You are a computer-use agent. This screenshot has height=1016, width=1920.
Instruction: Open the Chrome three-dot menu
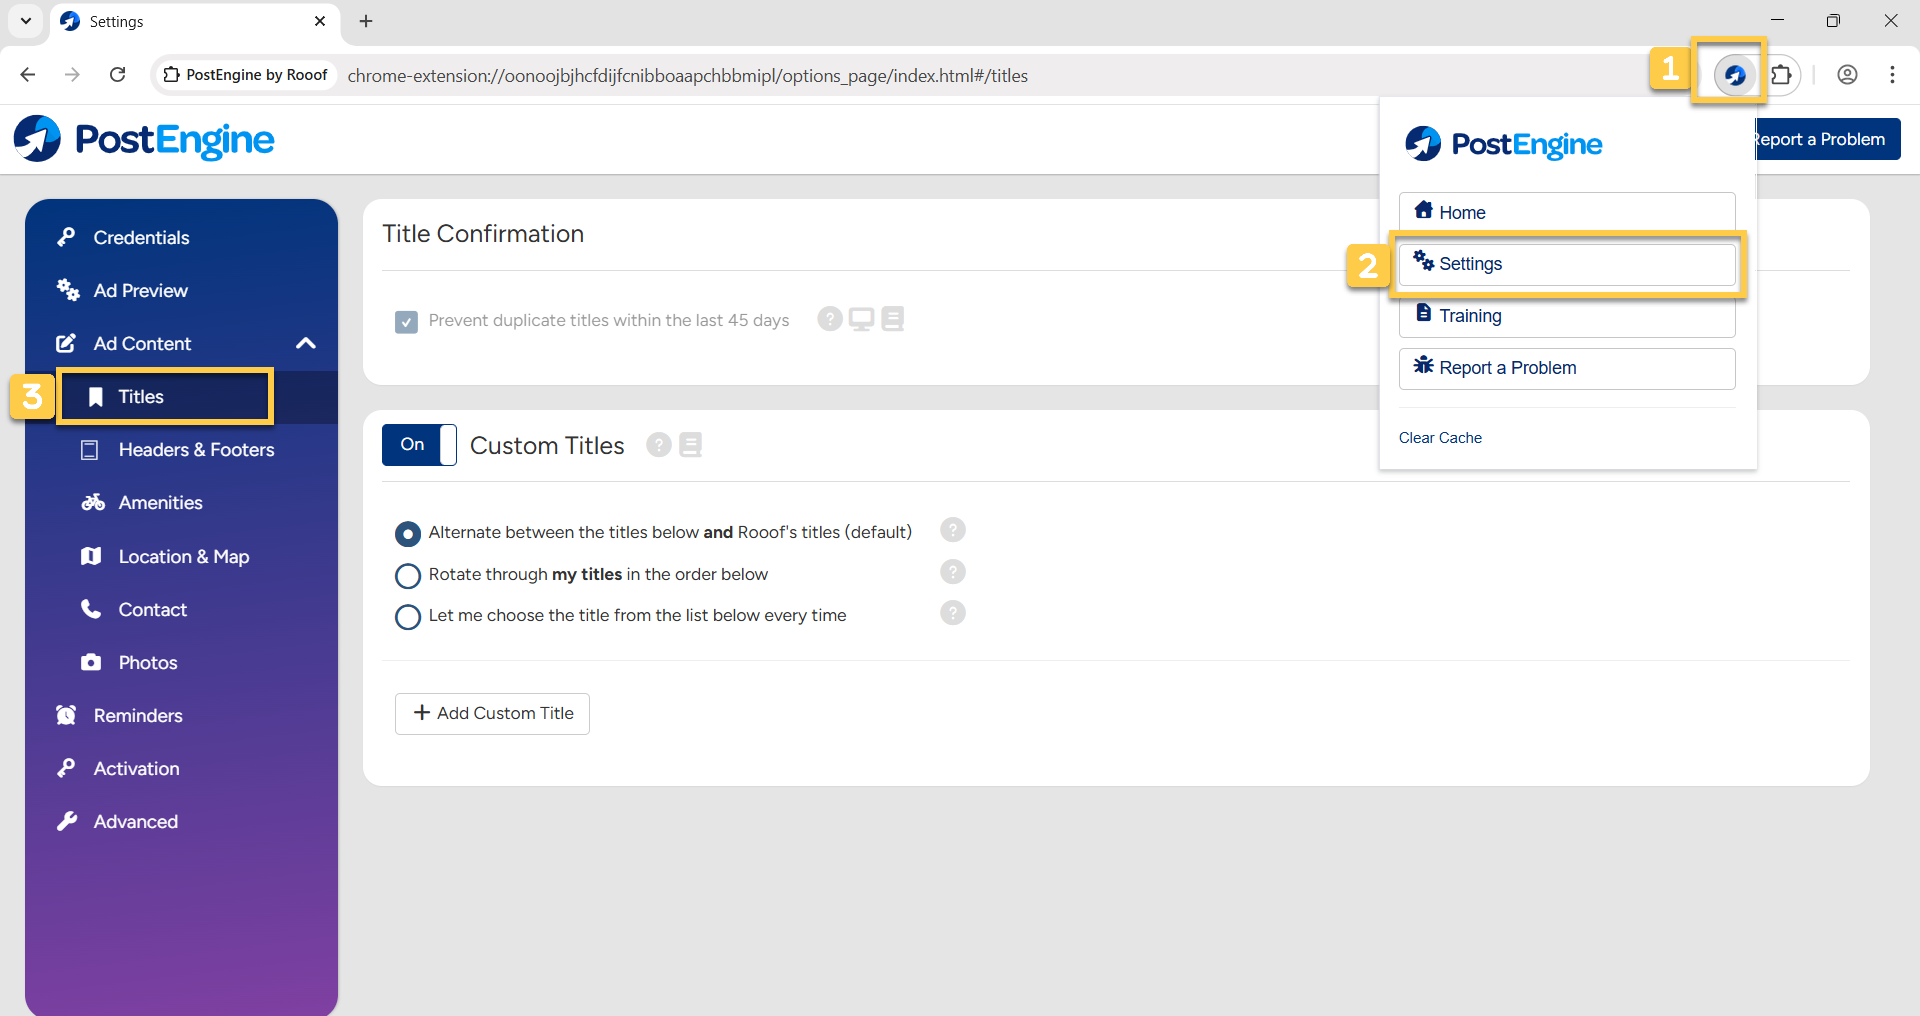[1892, 75]
